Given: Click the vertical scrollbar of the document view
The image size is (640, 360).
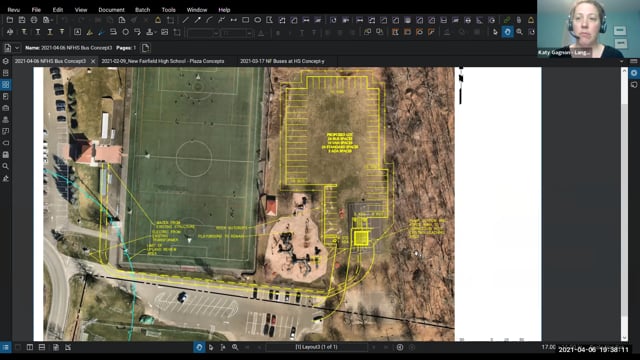Looking at the screenshot, I should (x=624, y=204).
